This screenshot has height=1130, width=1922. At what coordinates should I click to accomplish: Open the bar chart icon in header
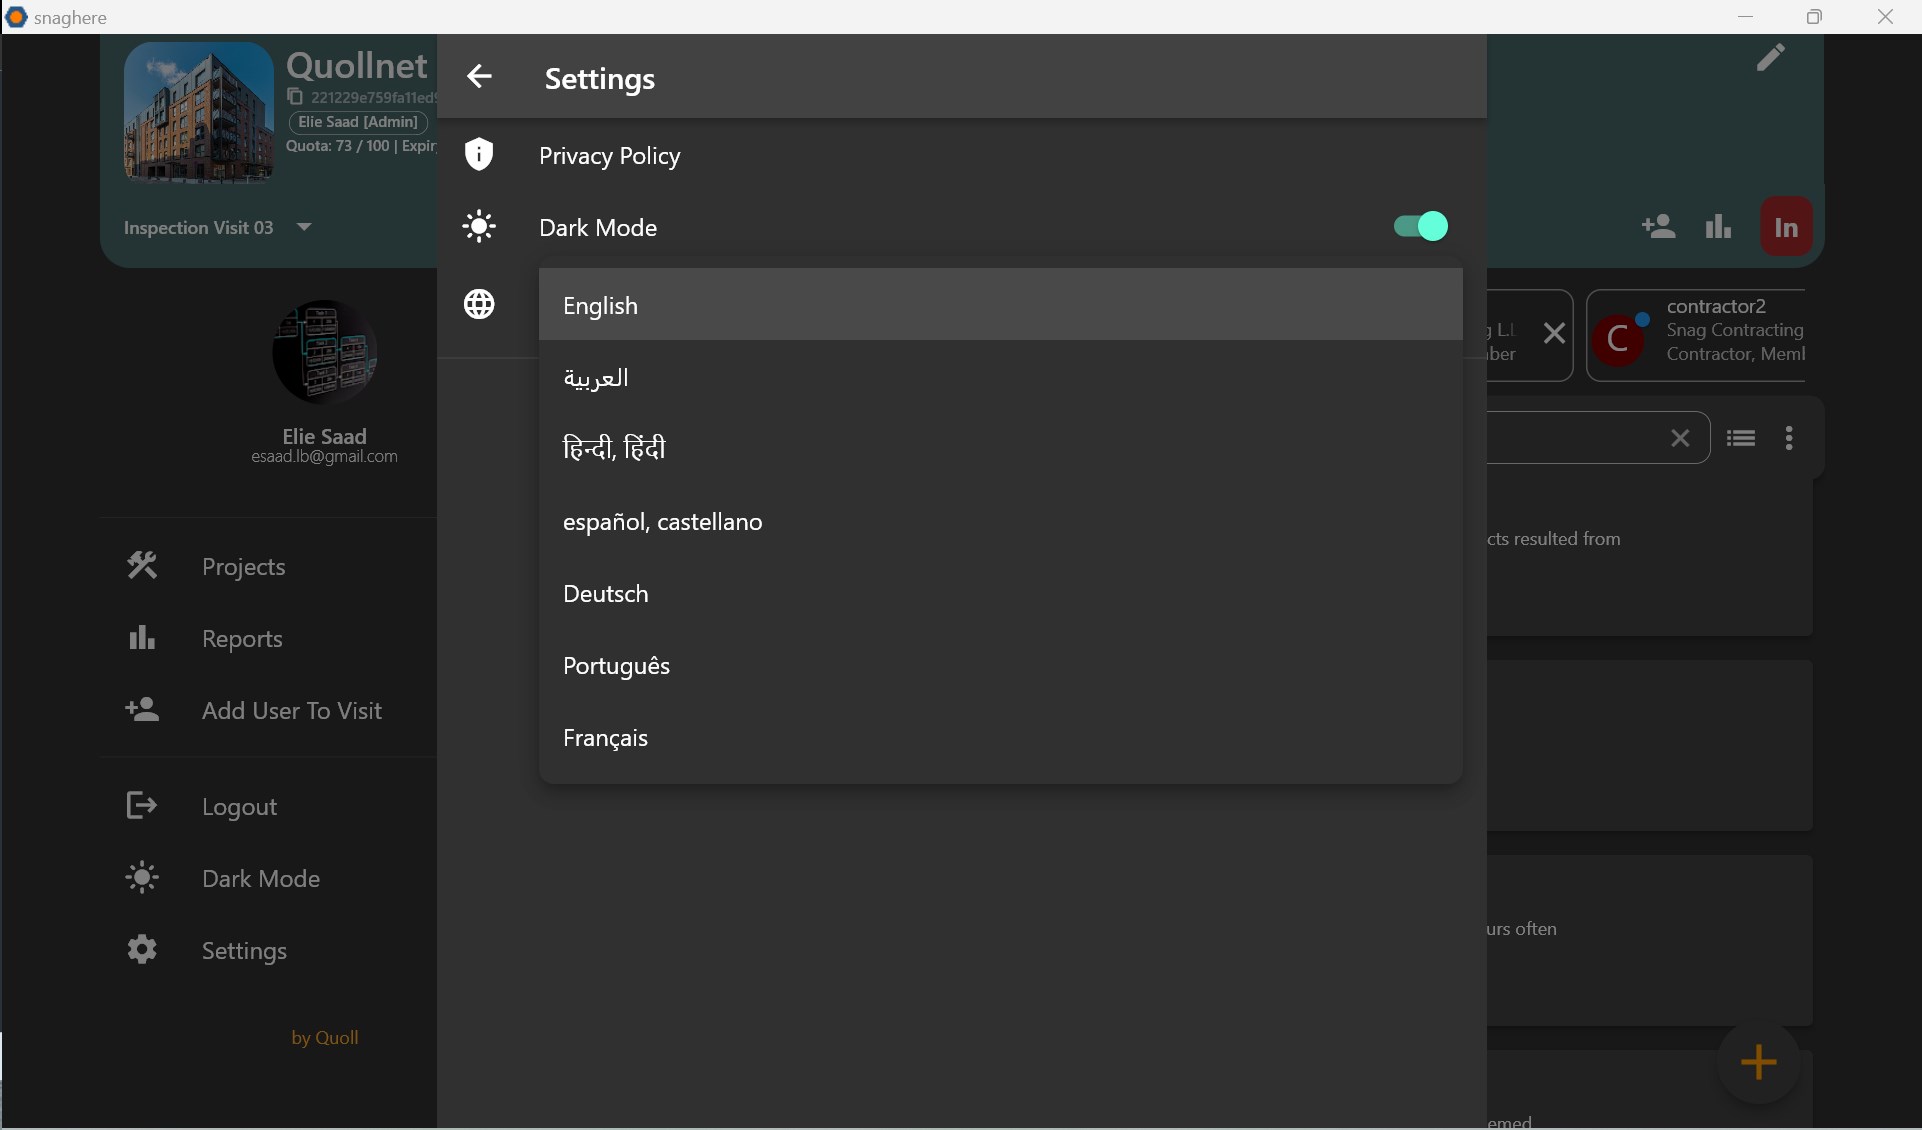pyautogui.click(x=1718, y=227)
